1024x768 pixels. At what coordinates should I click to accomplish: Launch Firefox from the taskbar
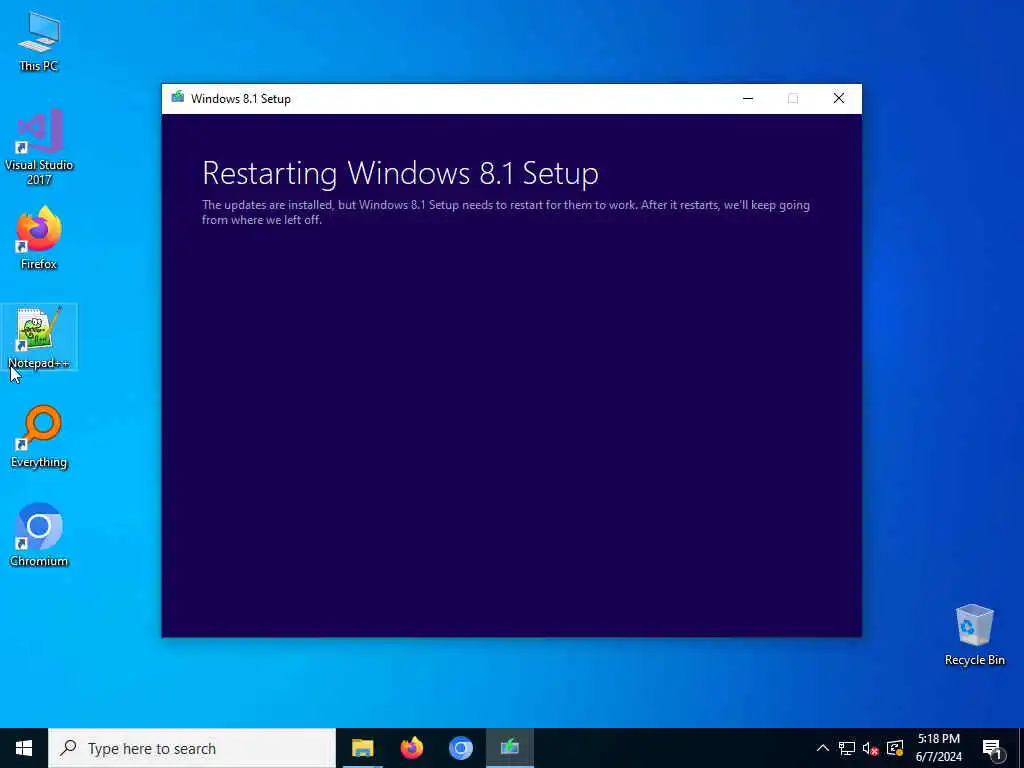click(x=411, y=748)
